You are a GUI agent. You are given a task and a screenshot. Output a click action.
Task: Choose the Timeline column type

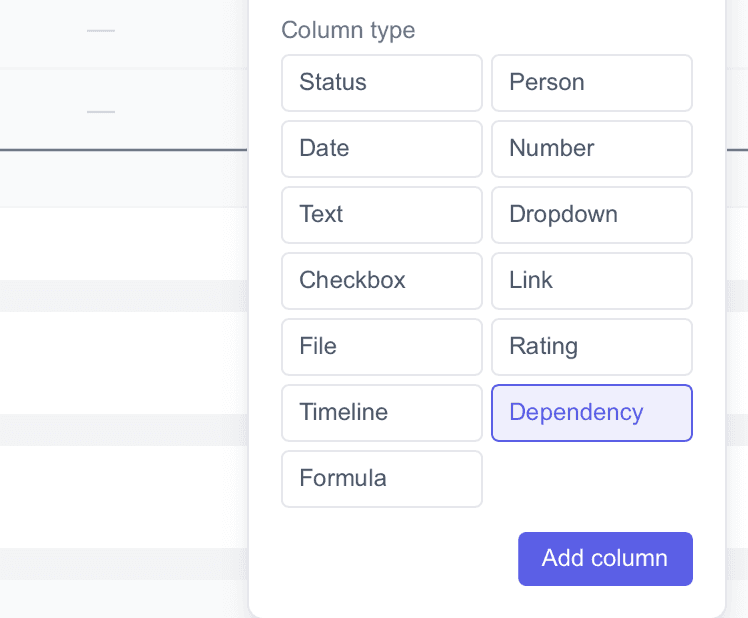pos(381,413)
